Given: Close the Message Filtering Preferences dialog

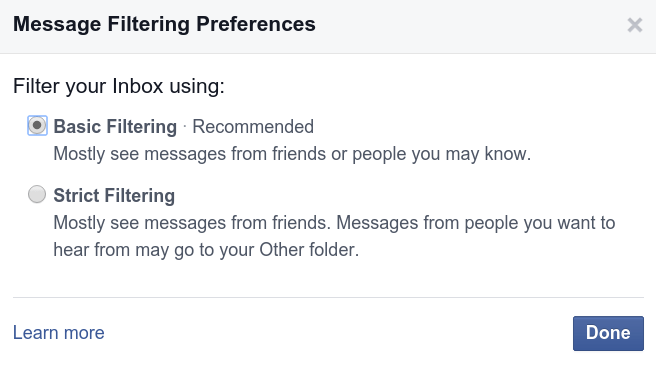Looking at the screenshot, I should pos(635,25).
